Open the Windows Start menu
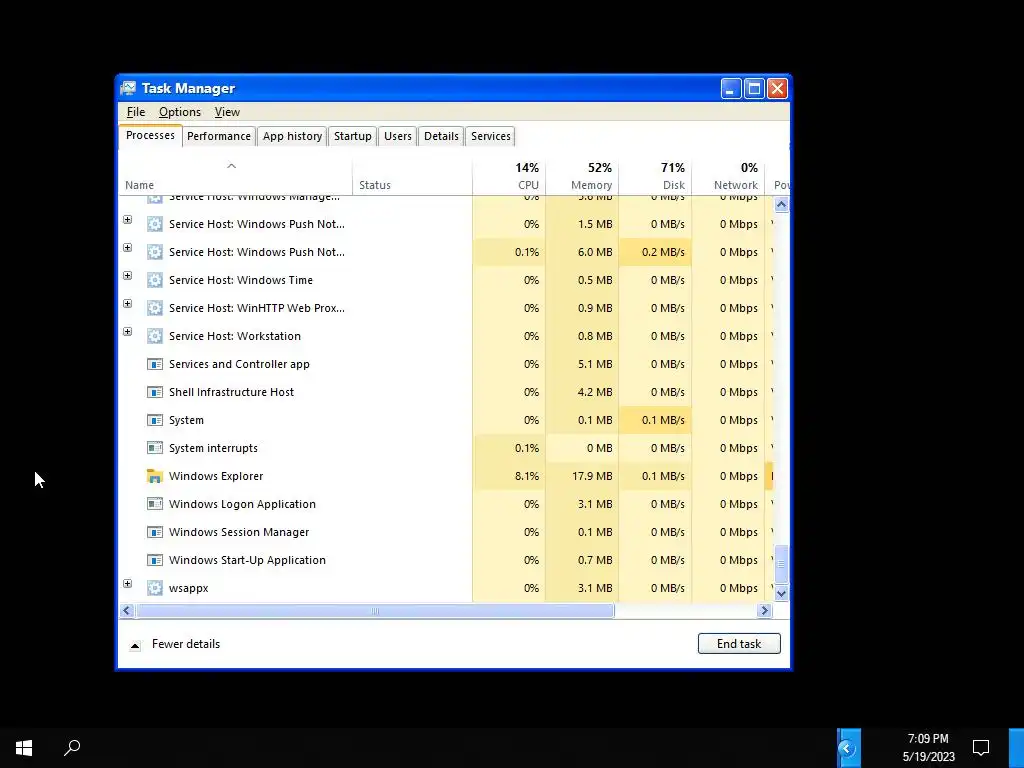Screen dimensions: 1024x768 coord(24,748)
